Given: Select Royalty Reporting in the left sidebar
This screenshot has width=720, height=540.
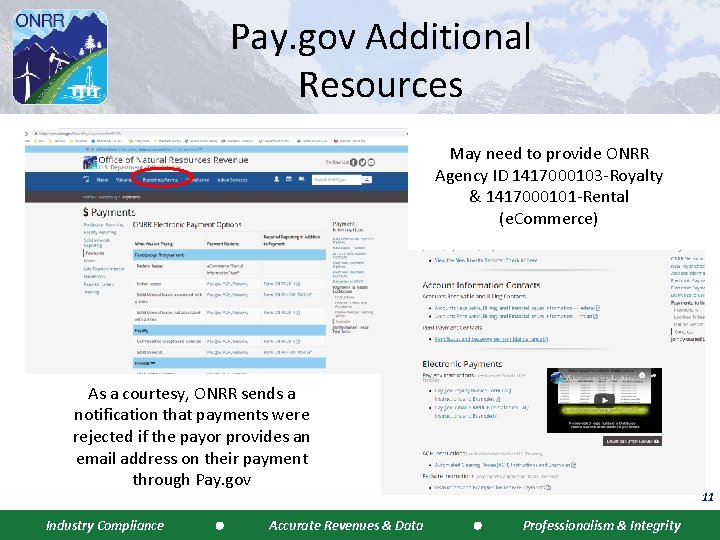Looking at the screenshot, I should click(x=100, y=232).
